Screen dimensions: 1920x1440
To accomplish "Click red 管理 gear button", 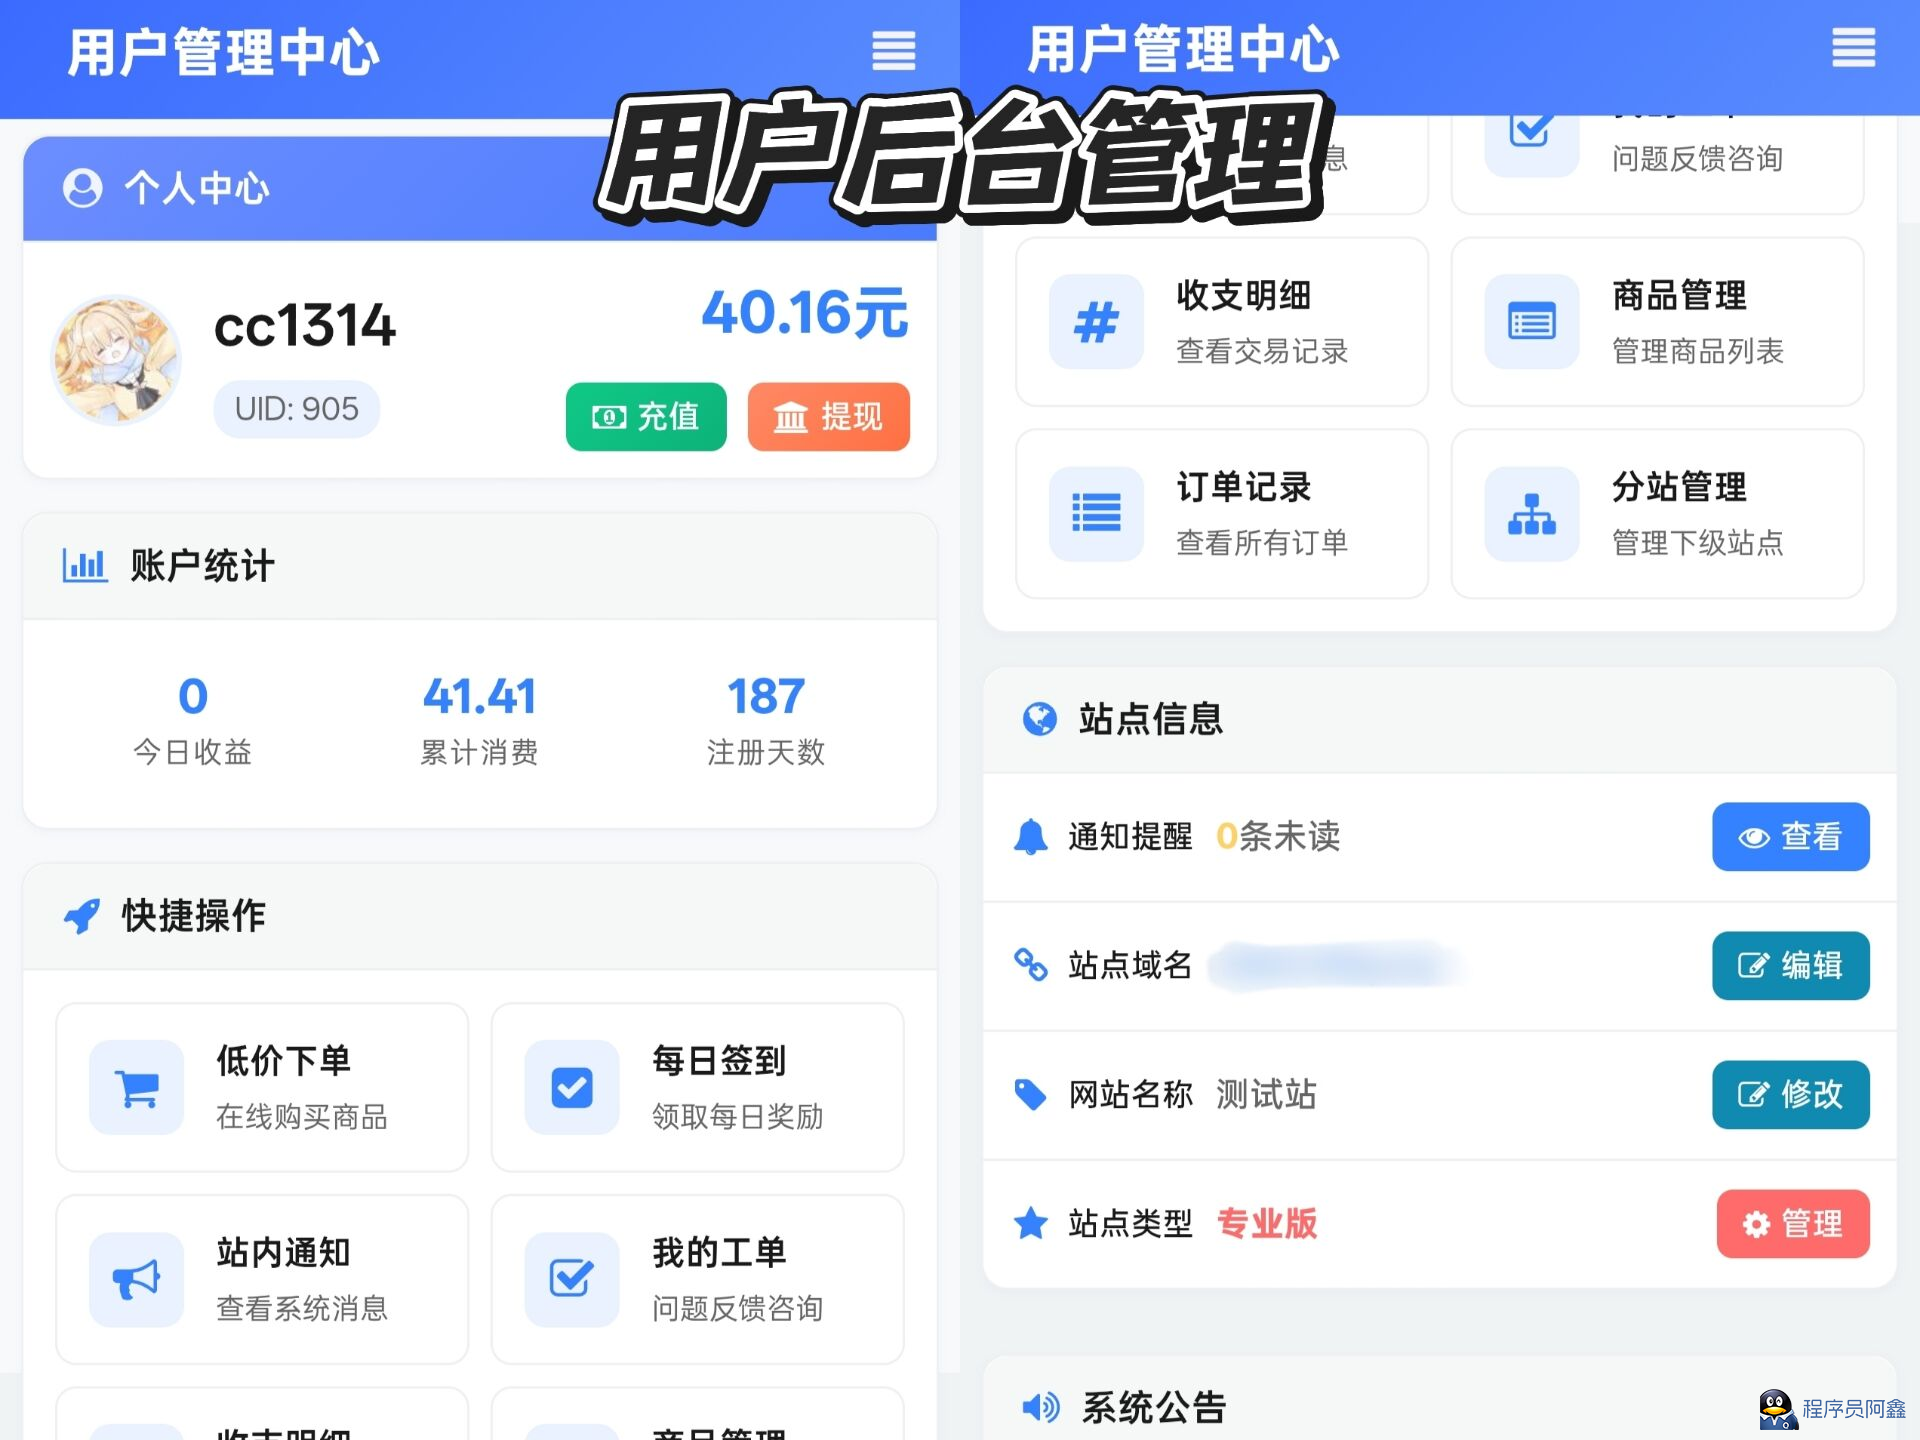I will pos(1792,1223).
